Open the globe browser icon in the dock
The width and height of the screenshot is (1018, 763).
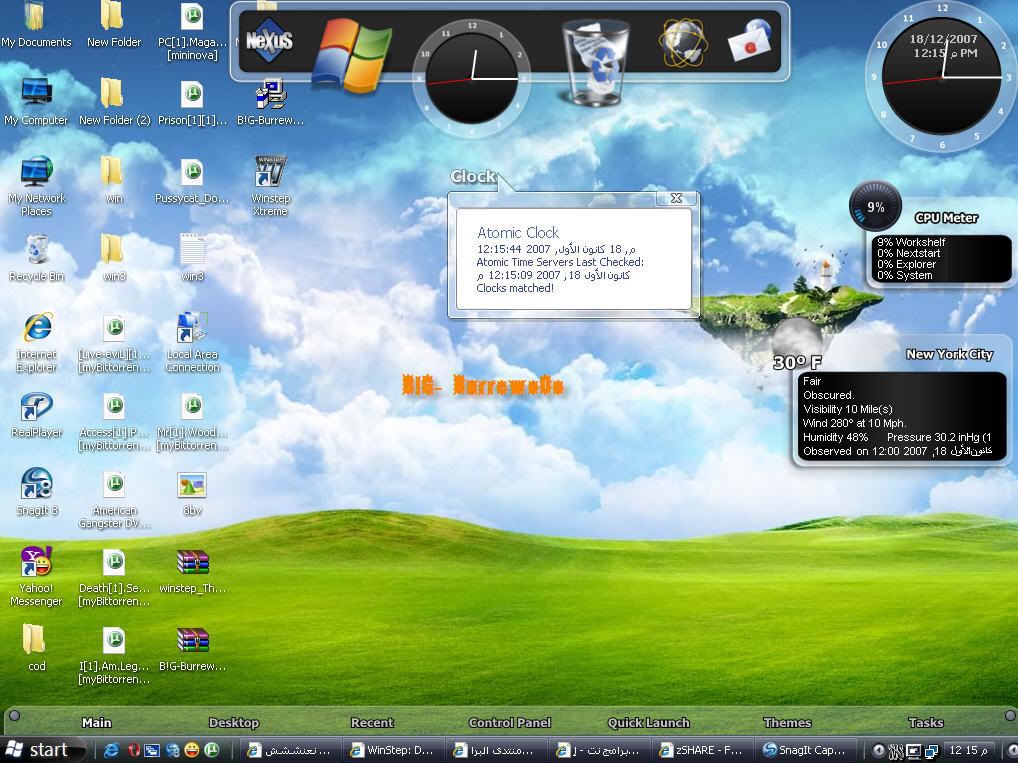(x=682, y=43)
